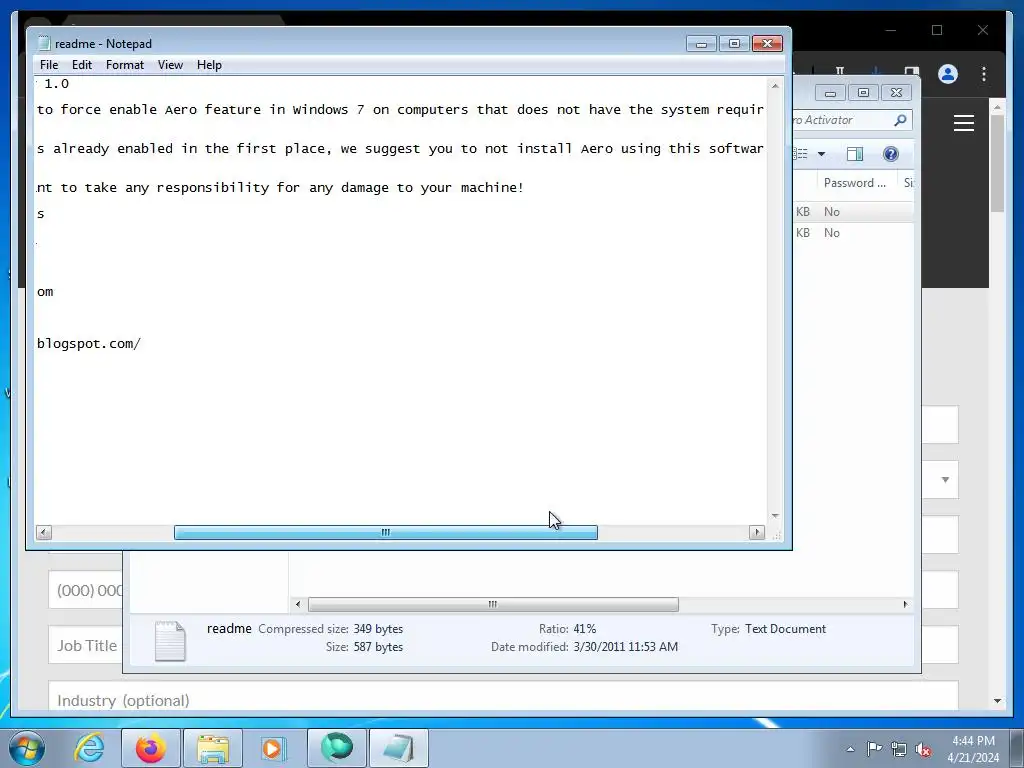Minimize the Explorer window behind Notepad

(830, 93)
